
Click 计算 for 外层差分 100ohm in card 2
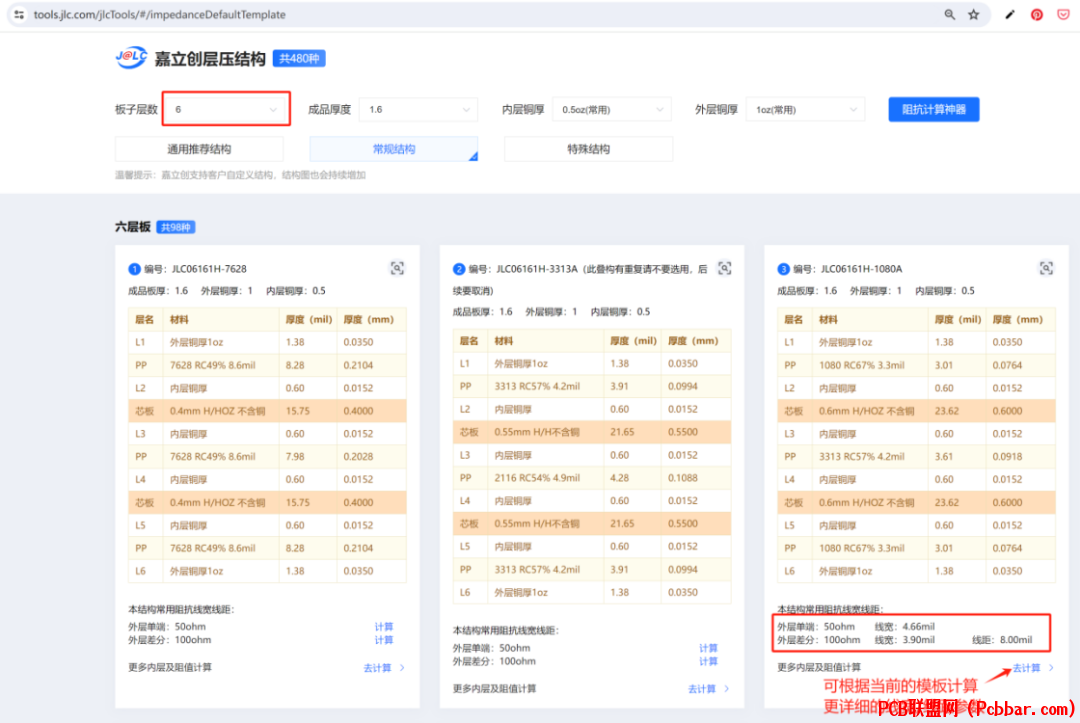pyautogui.click(x=708, y=661)
